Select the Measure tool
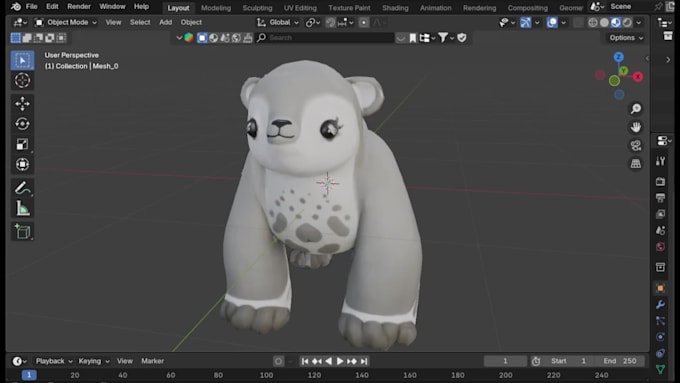 click(x=23, y=209)
